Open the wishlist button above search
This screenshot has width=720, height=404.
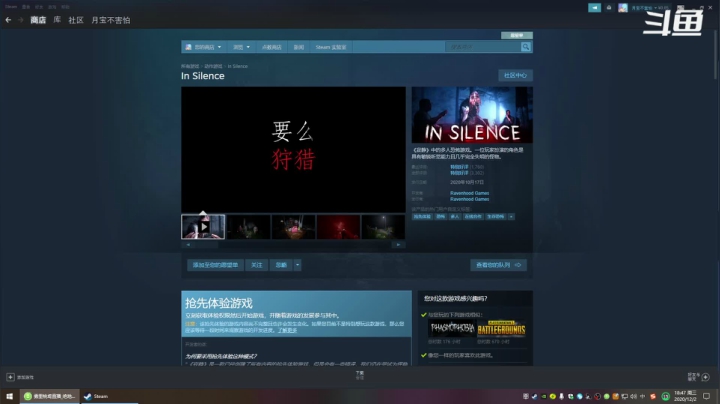pos(517,35)
